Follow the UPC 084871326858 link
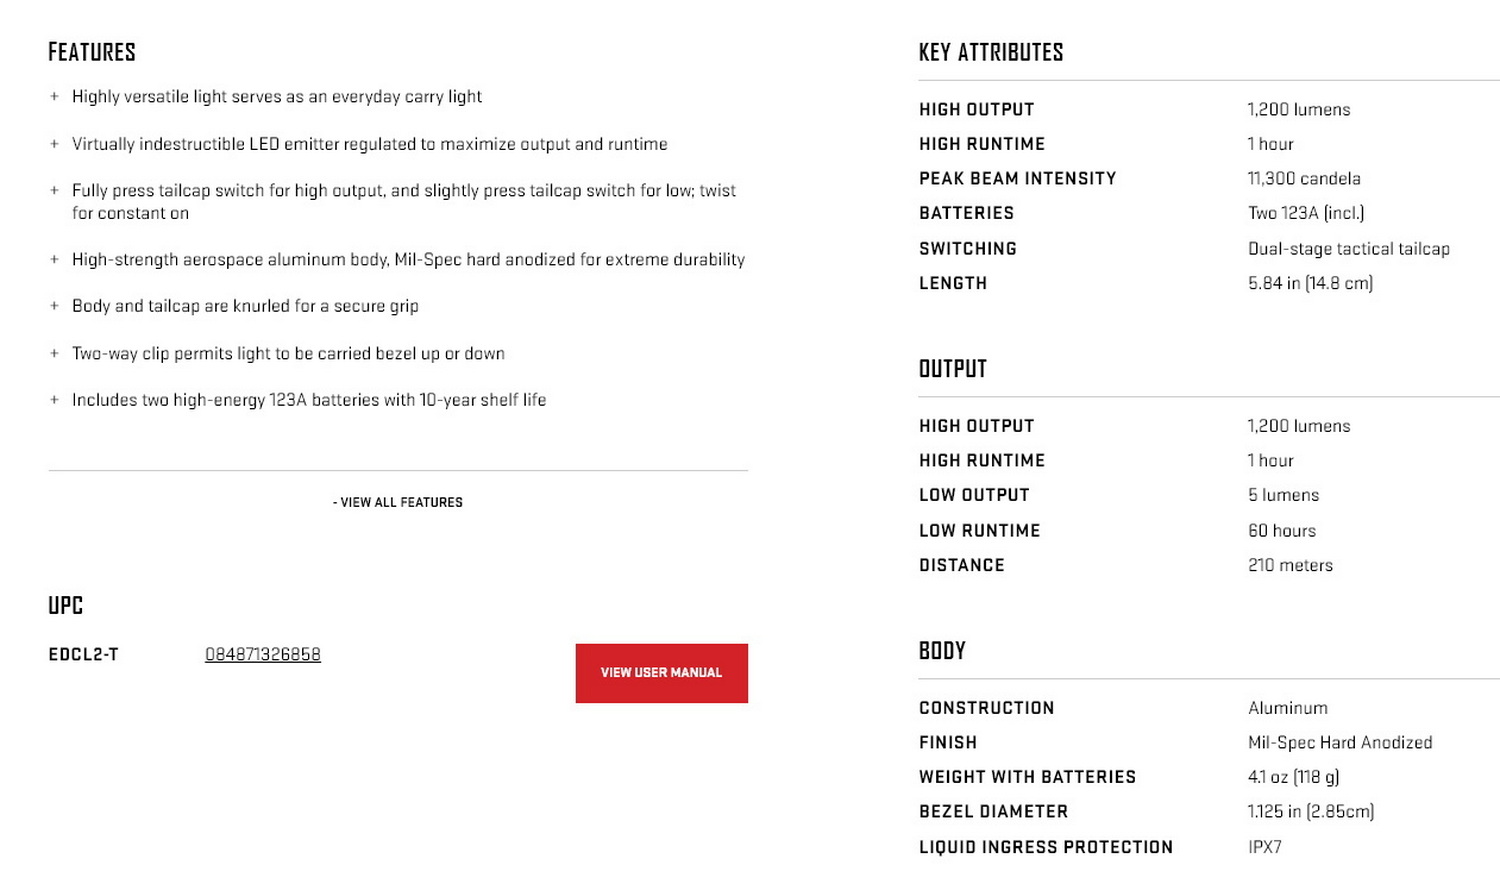 point(263,654)
